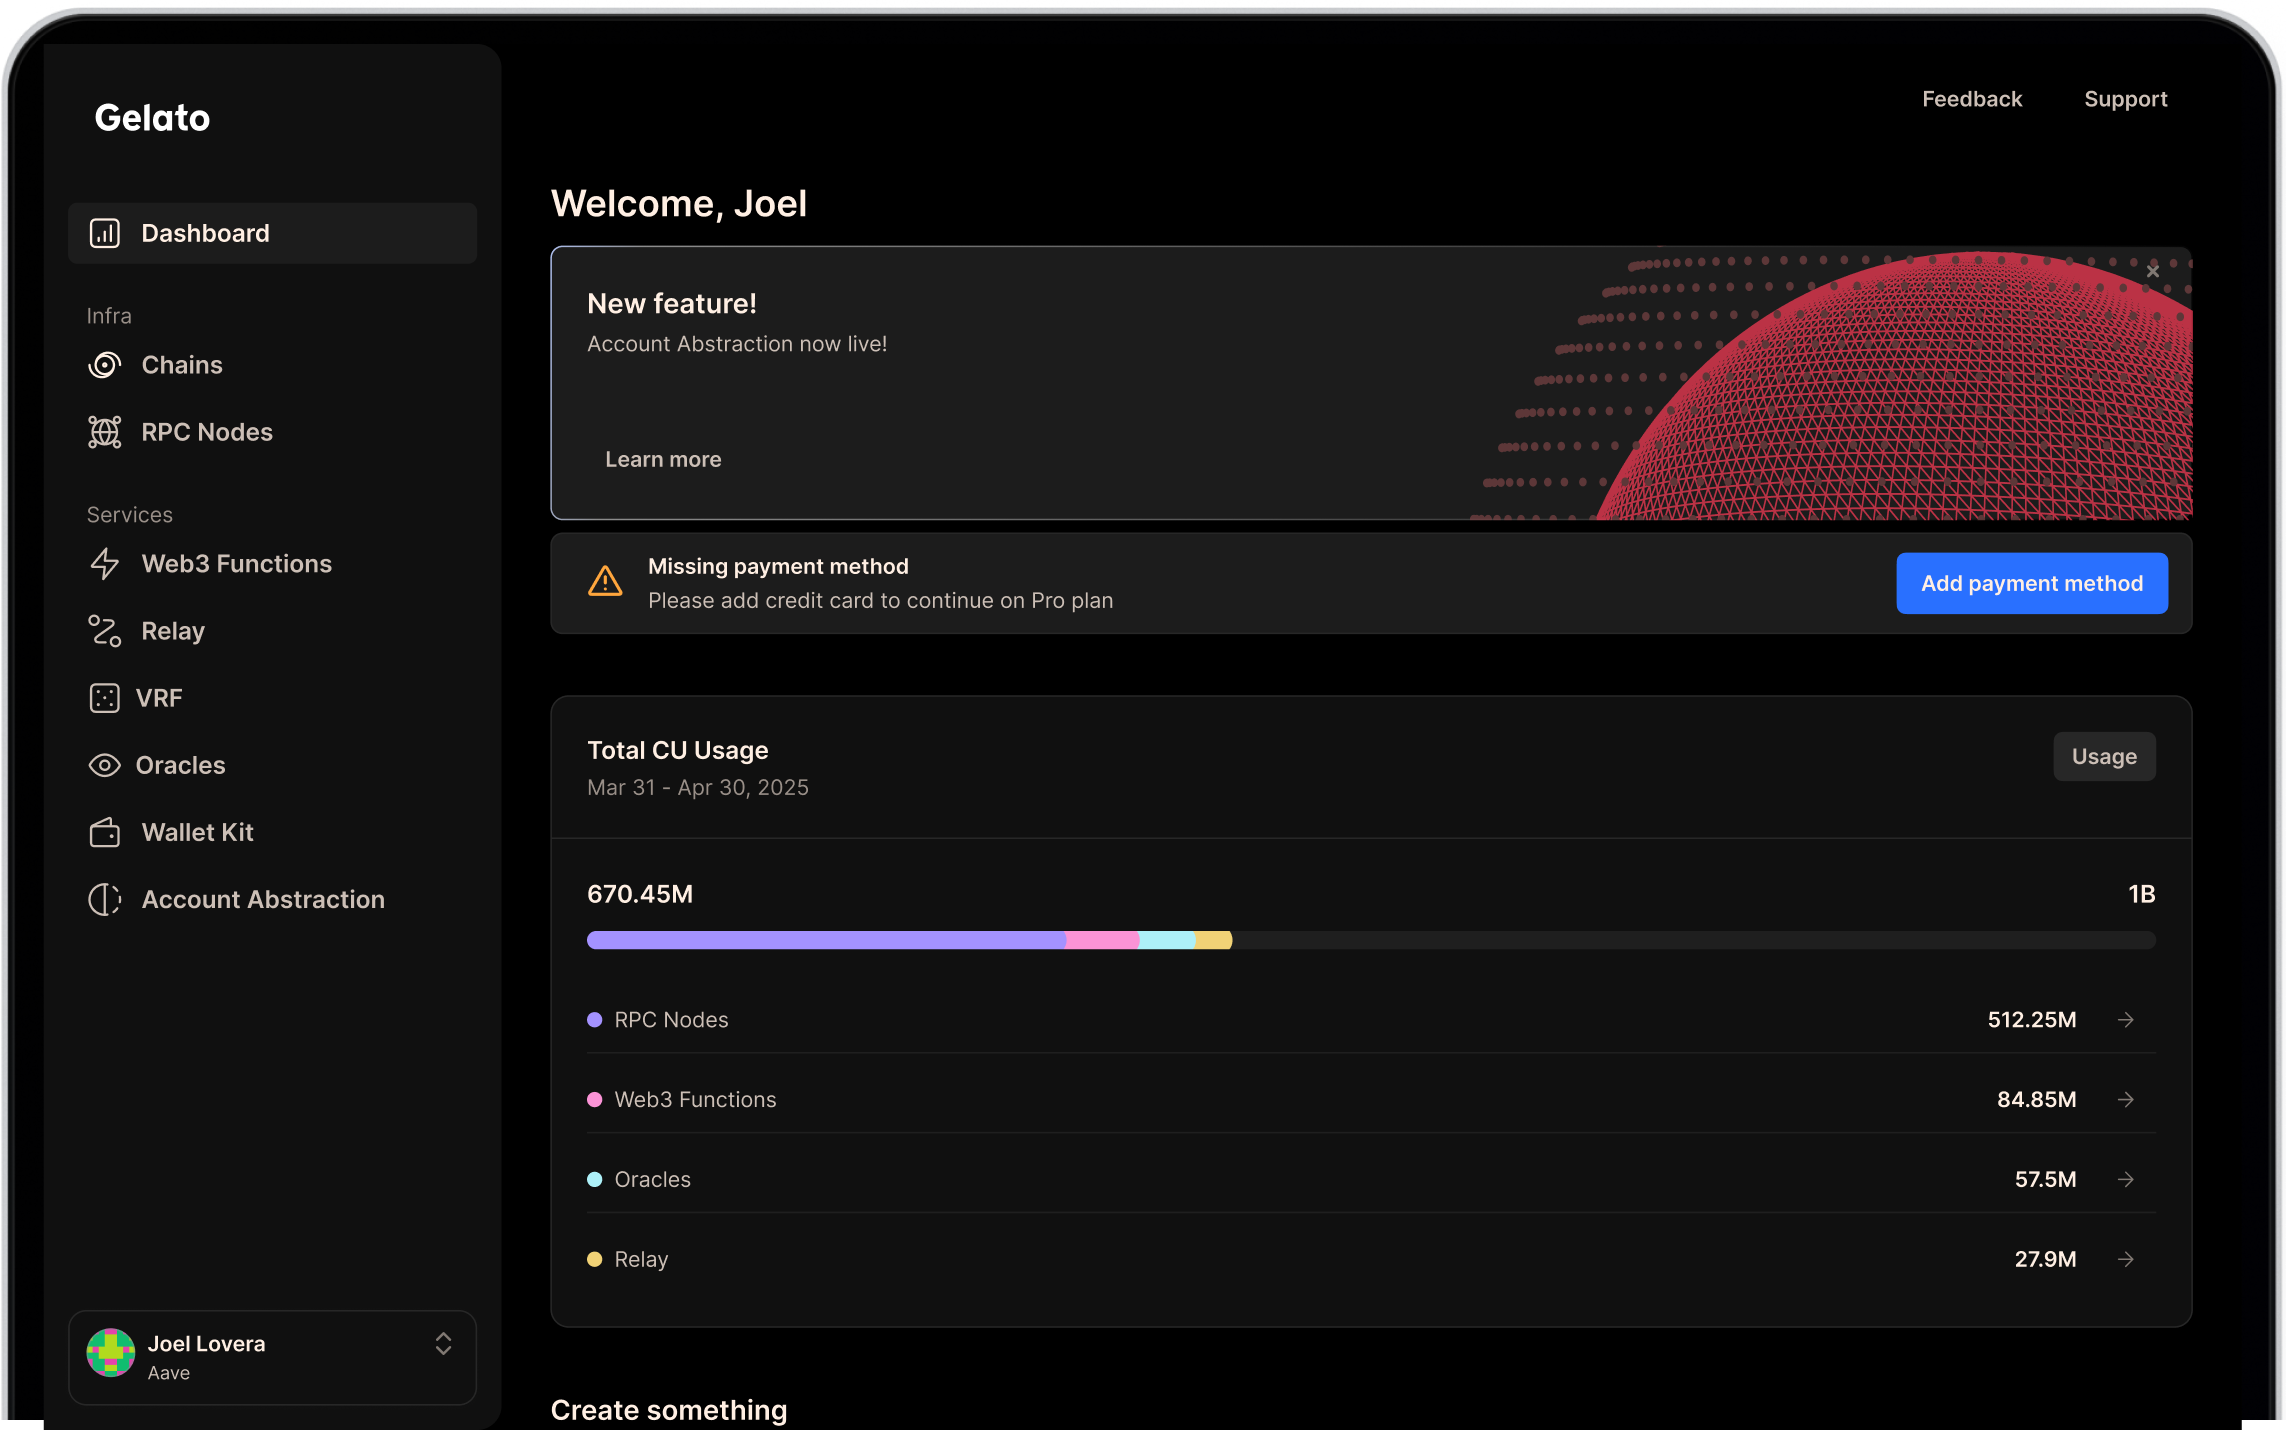Viewport: 2287px width, 1430px height.
Task: Click Joel Lovera's avatar image
Action: [x=111, y=1353]
